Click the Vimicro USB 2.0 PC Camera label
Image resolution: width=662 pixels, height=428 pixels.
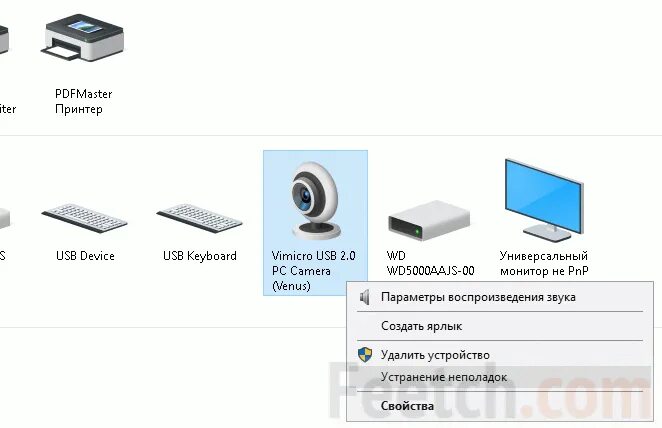(314, 271)
